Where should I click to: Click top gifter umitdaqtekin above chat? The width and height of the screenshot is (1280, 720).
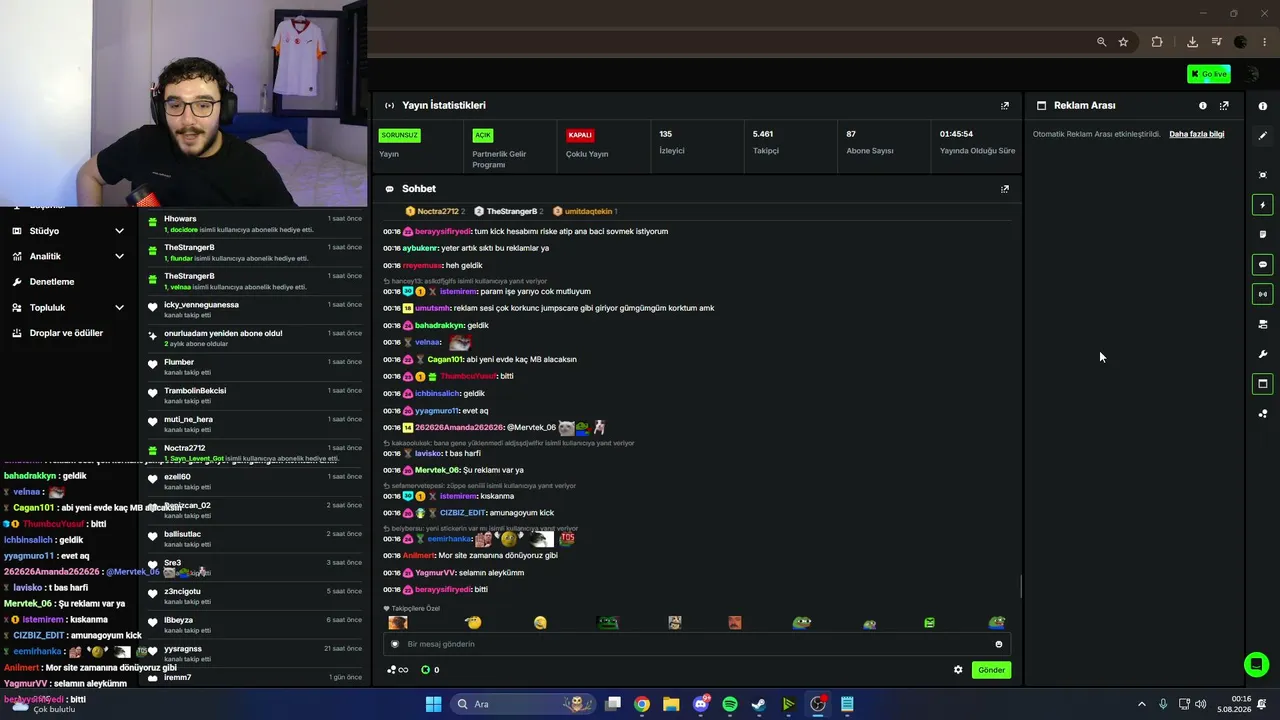tap(588, 212)
